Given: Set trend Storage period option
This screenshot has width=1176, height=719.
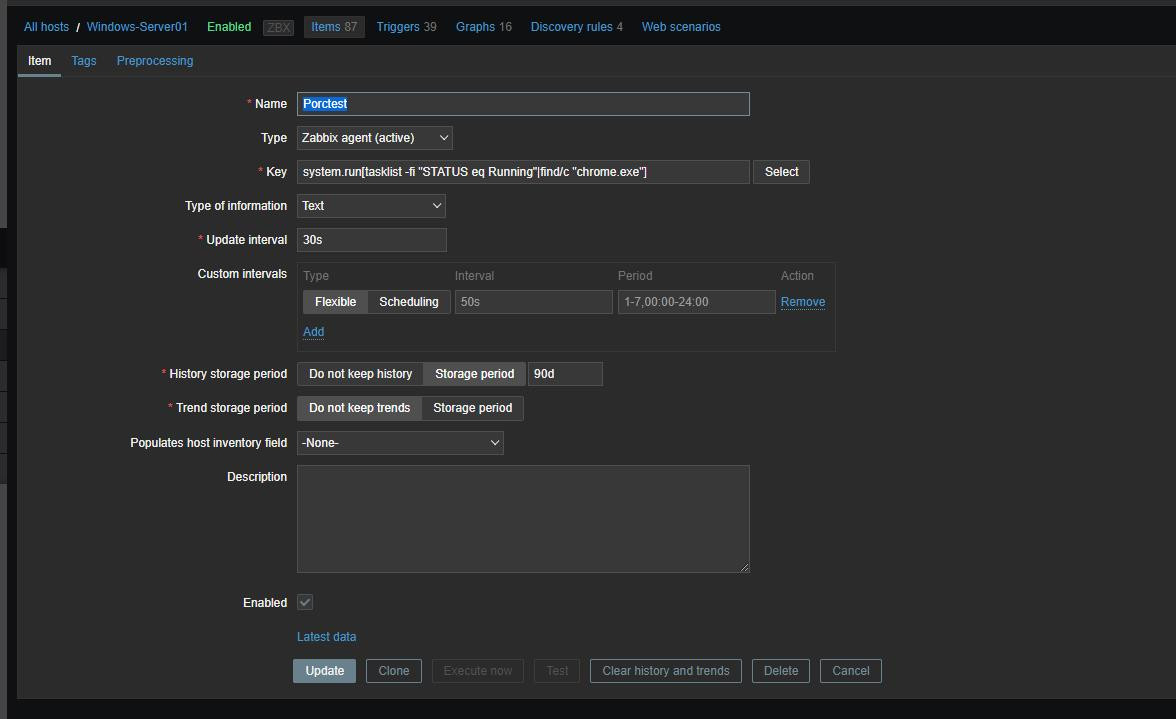Looking at the screenshot, I should (472, 408).
